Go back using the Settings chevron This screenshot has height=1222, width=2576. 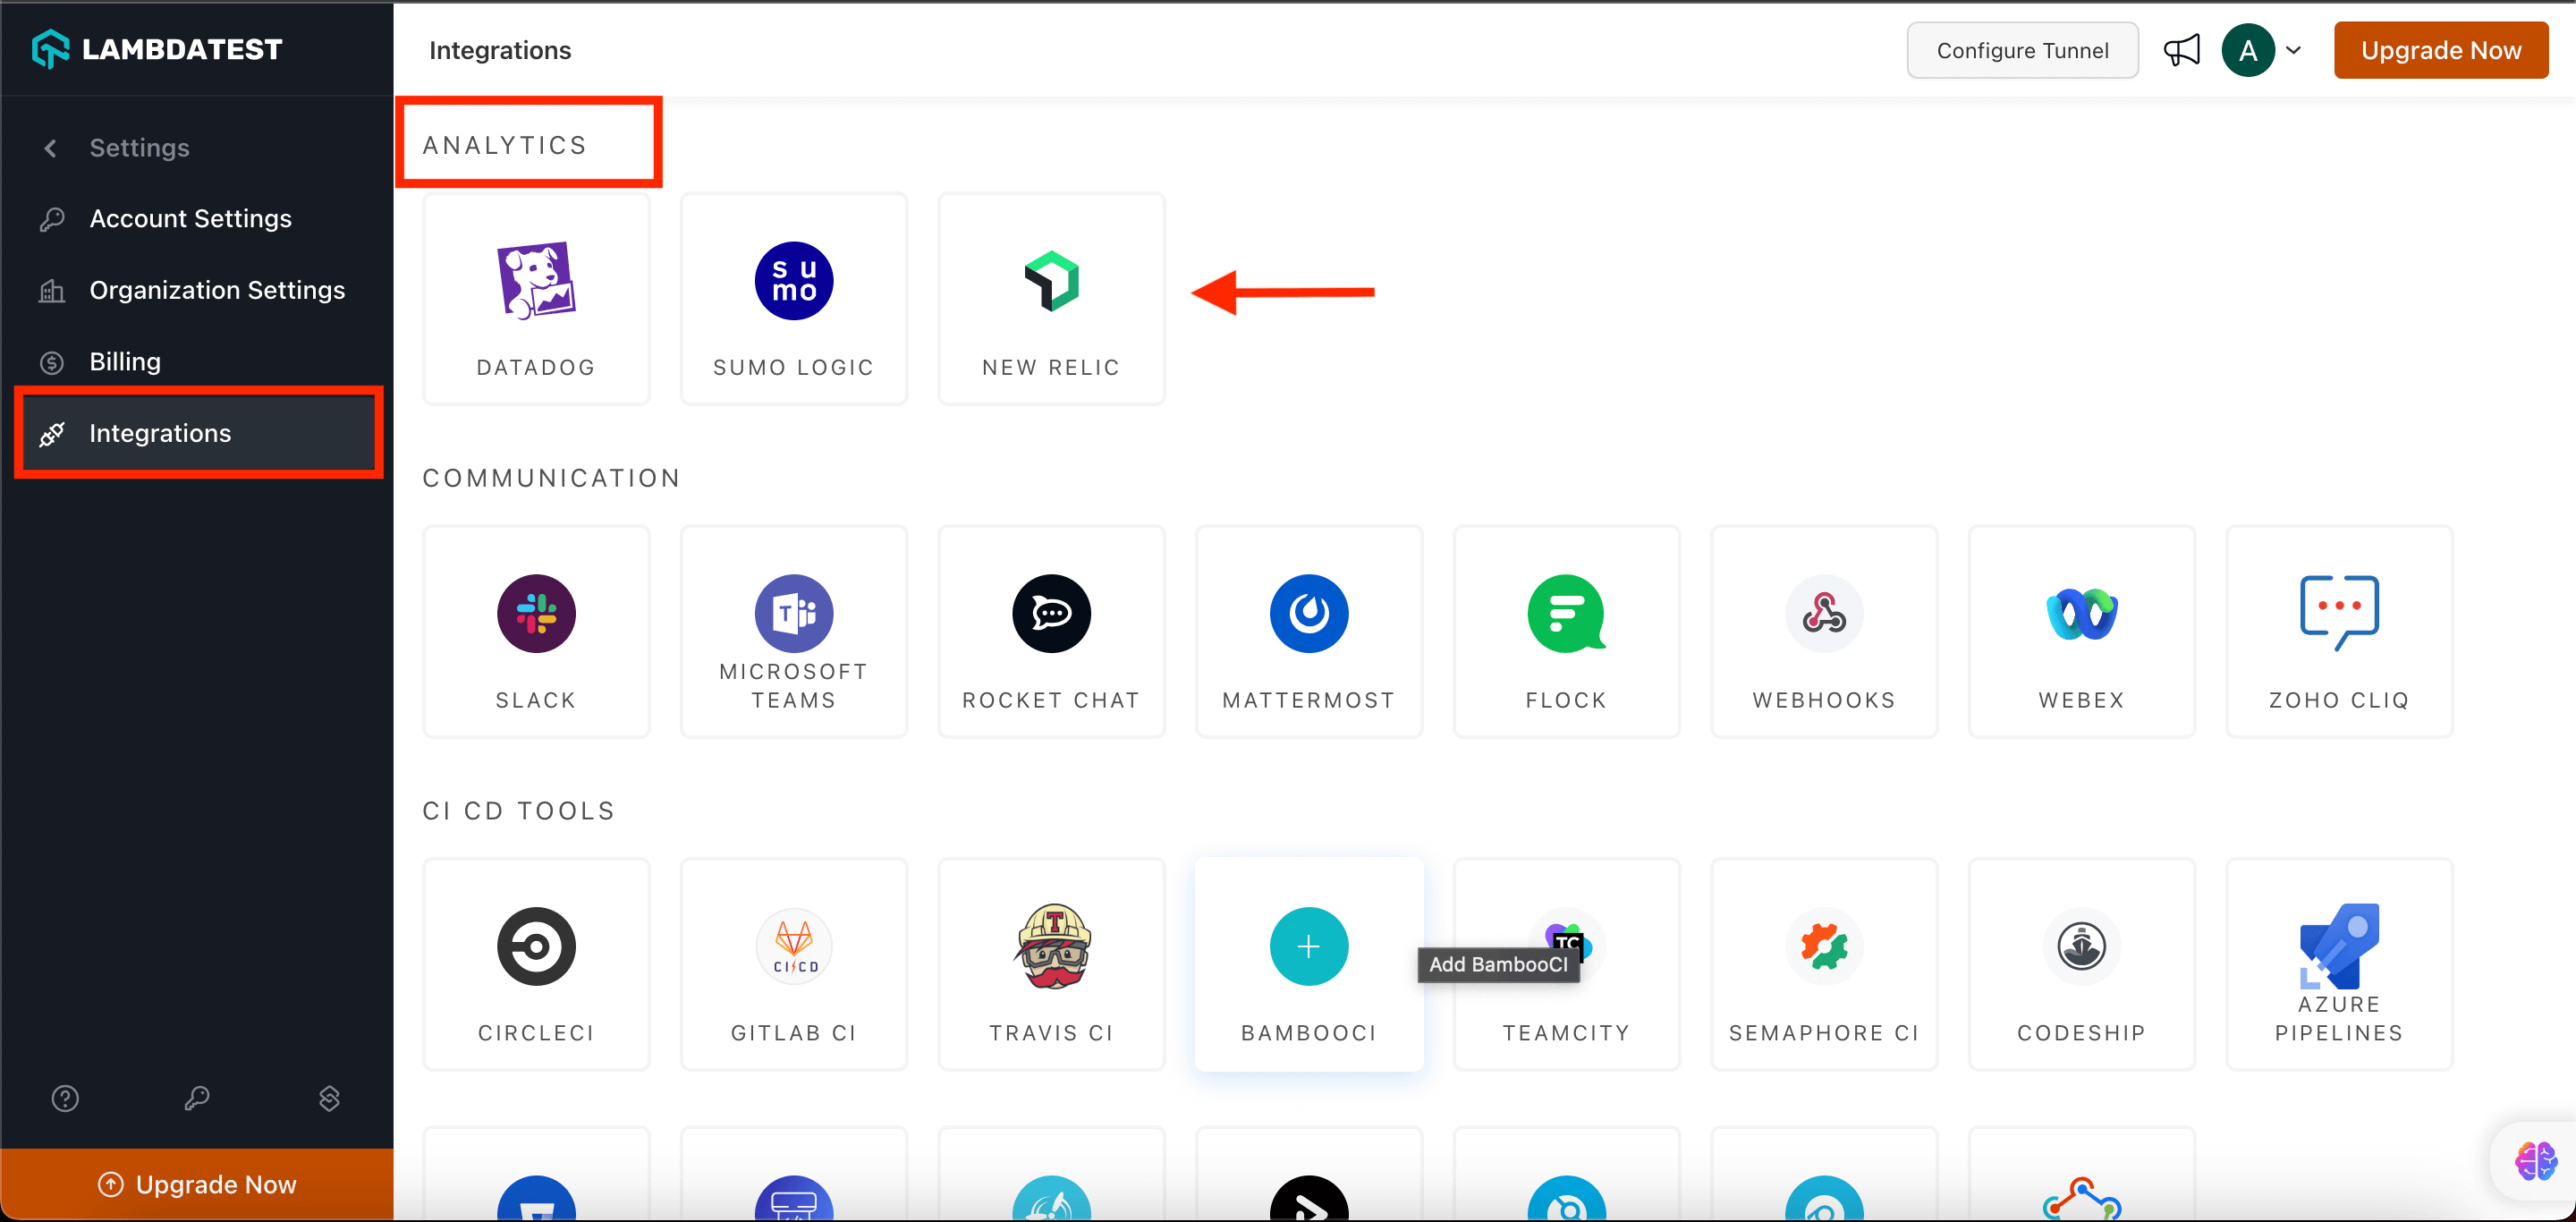[x=51, y=148]
